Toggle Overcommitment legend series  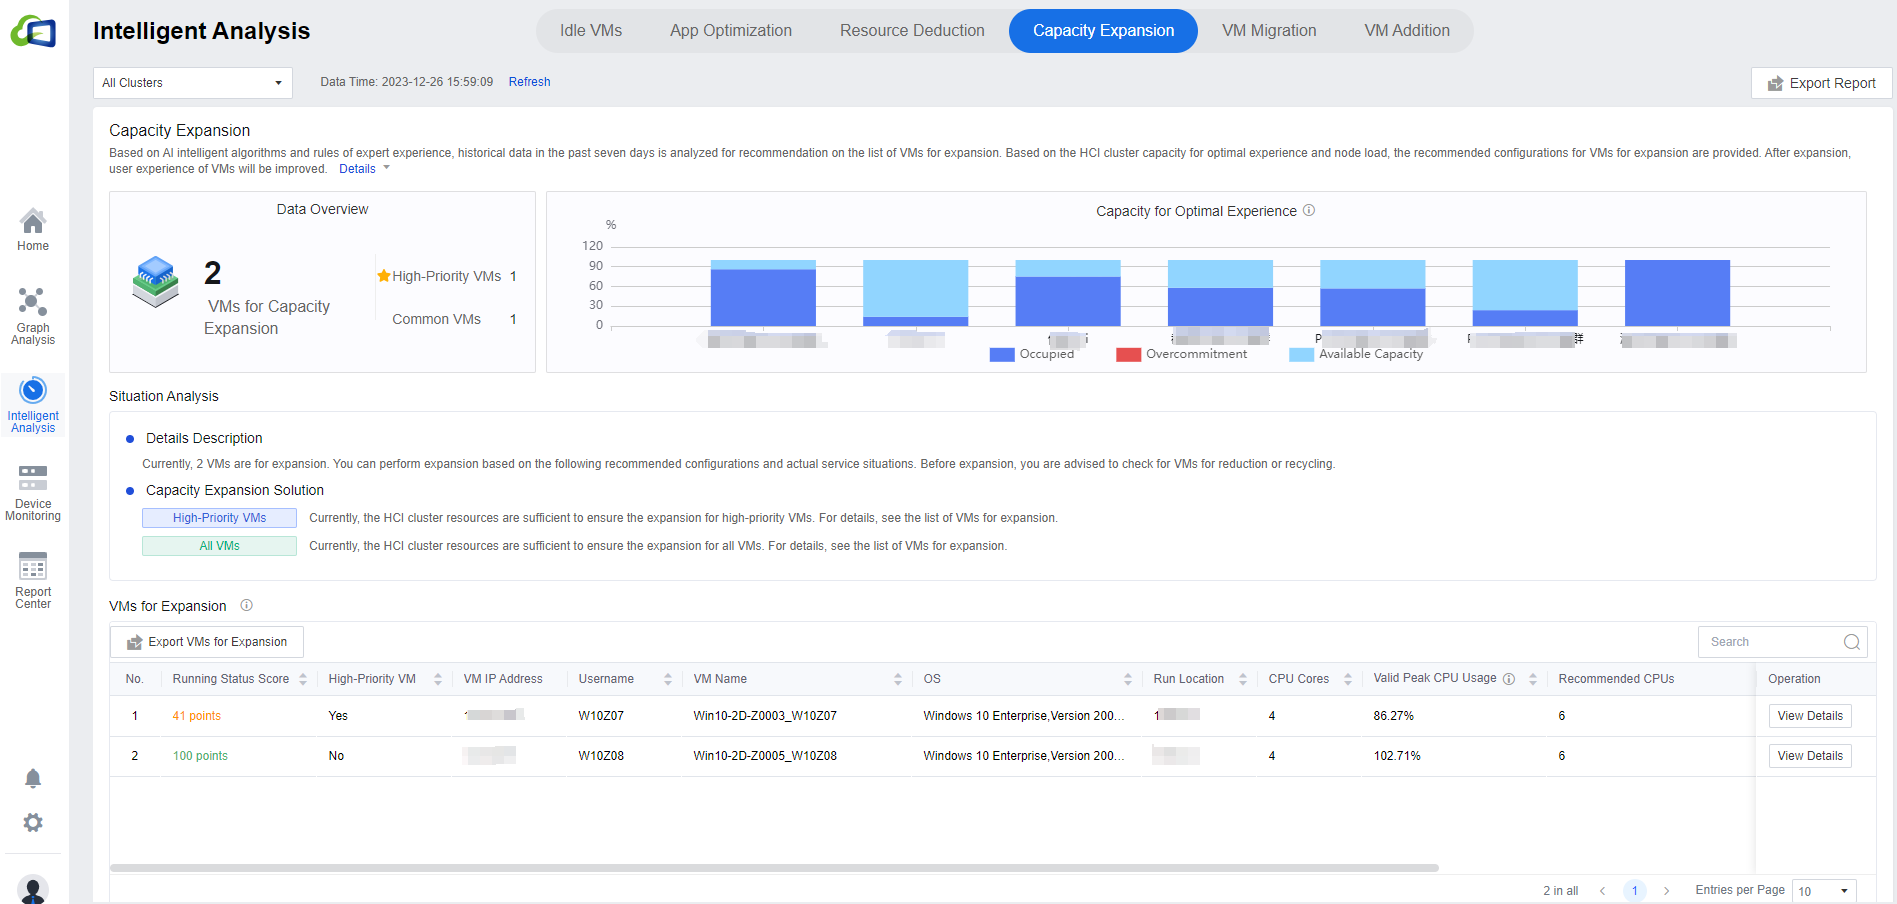coord(1181,354)
